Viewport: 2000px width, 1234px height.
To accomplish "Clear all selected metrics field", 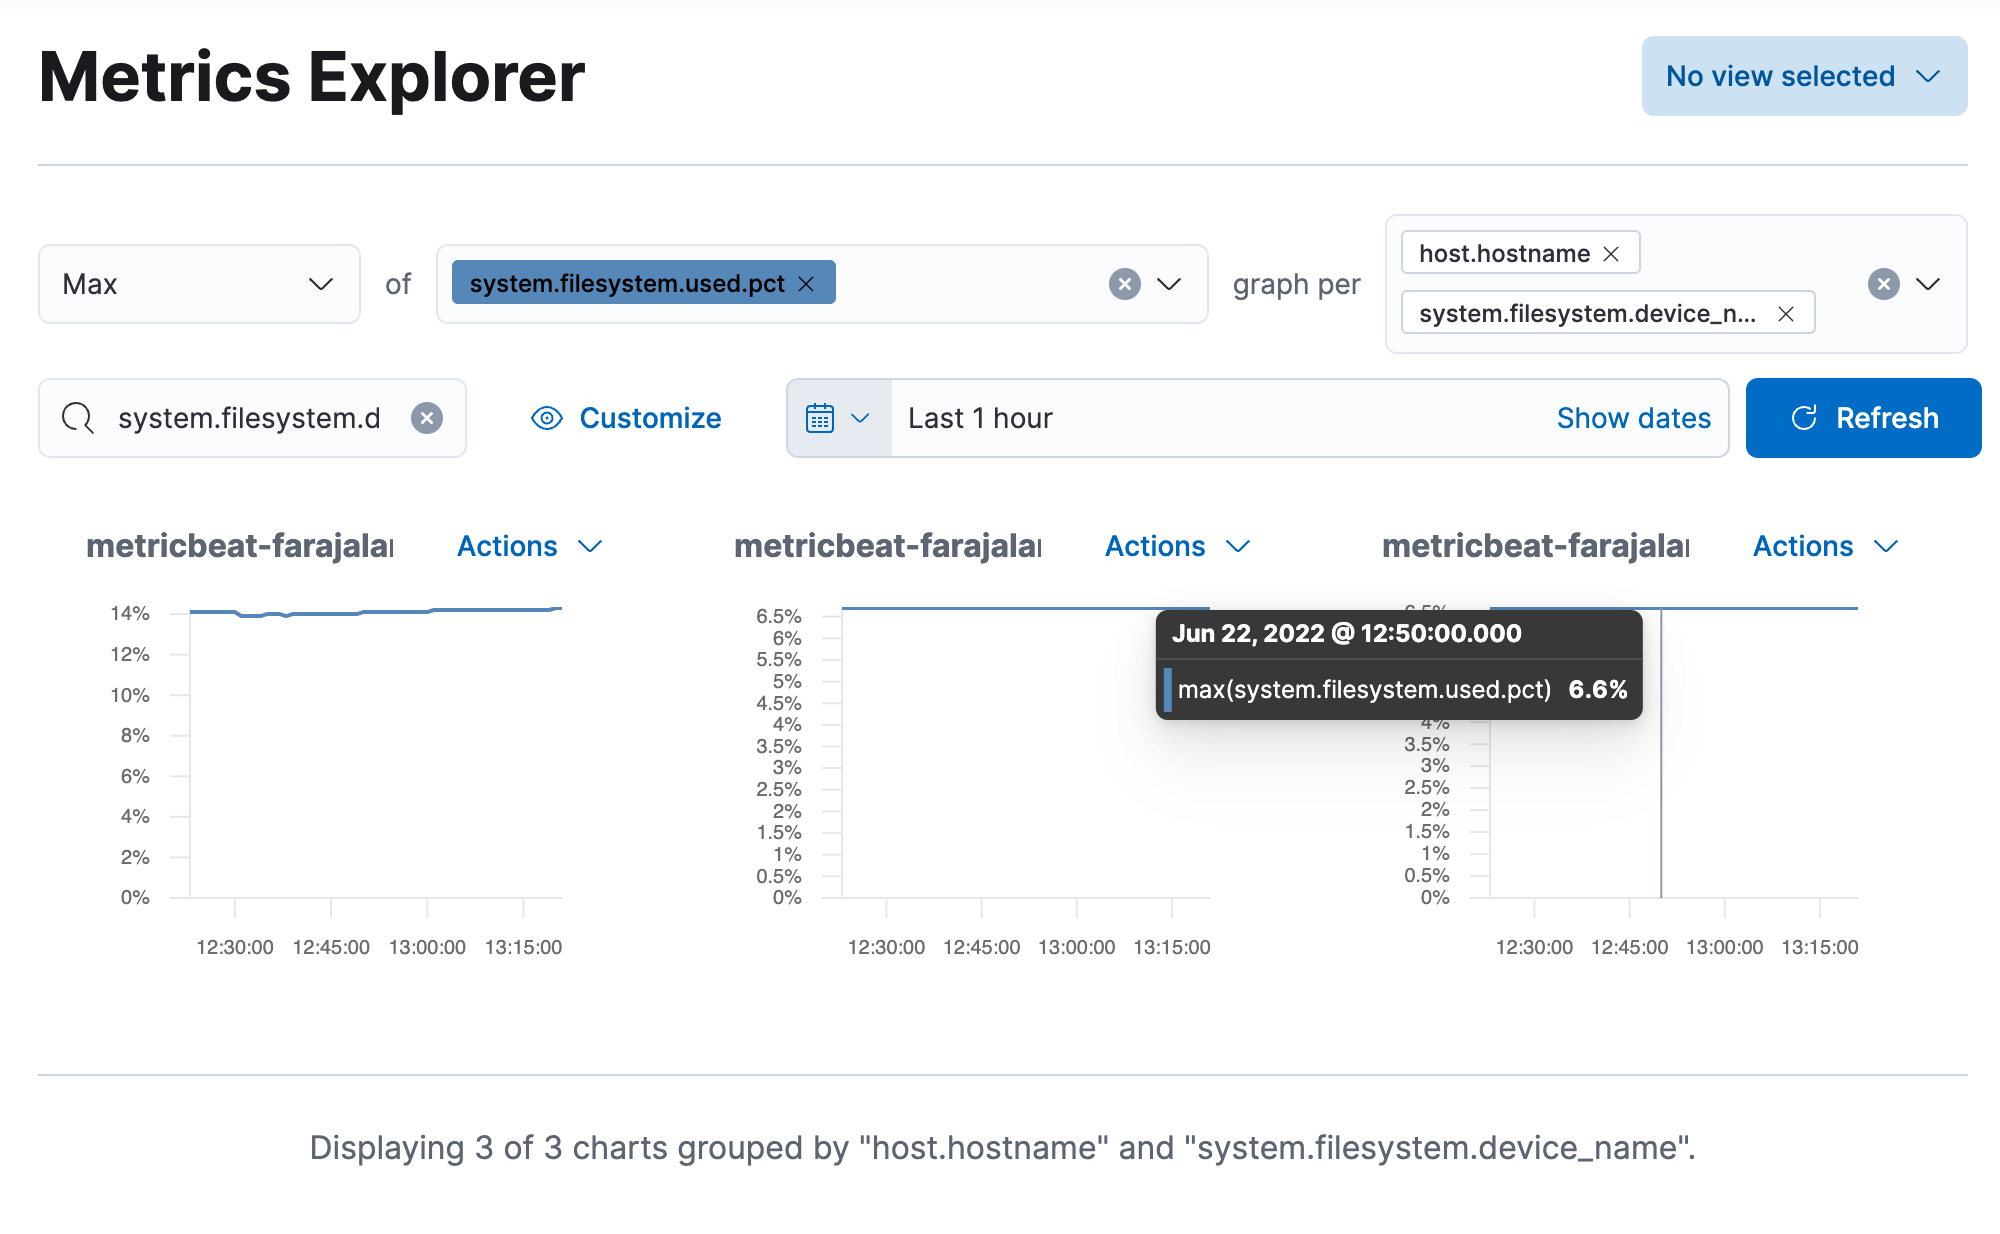I will click(x=1124, y=284).
